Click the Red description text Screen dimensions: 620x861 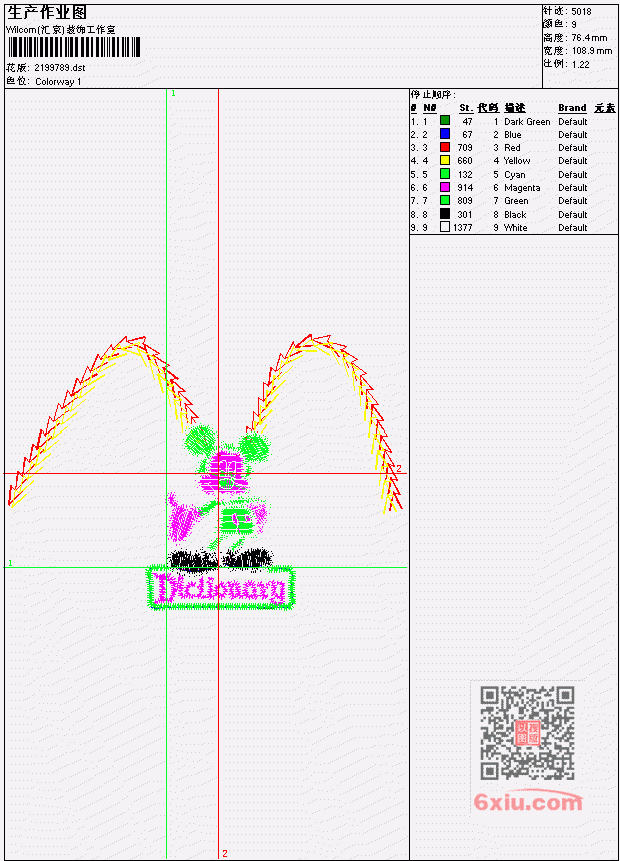point(512,148)
